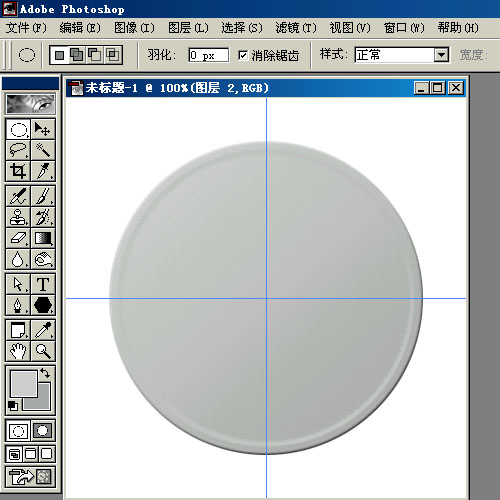The width and height of the screenshot is (500, 500).
Task: Click the document icon in 未标题-1 title bar
Action: point(76,88)
